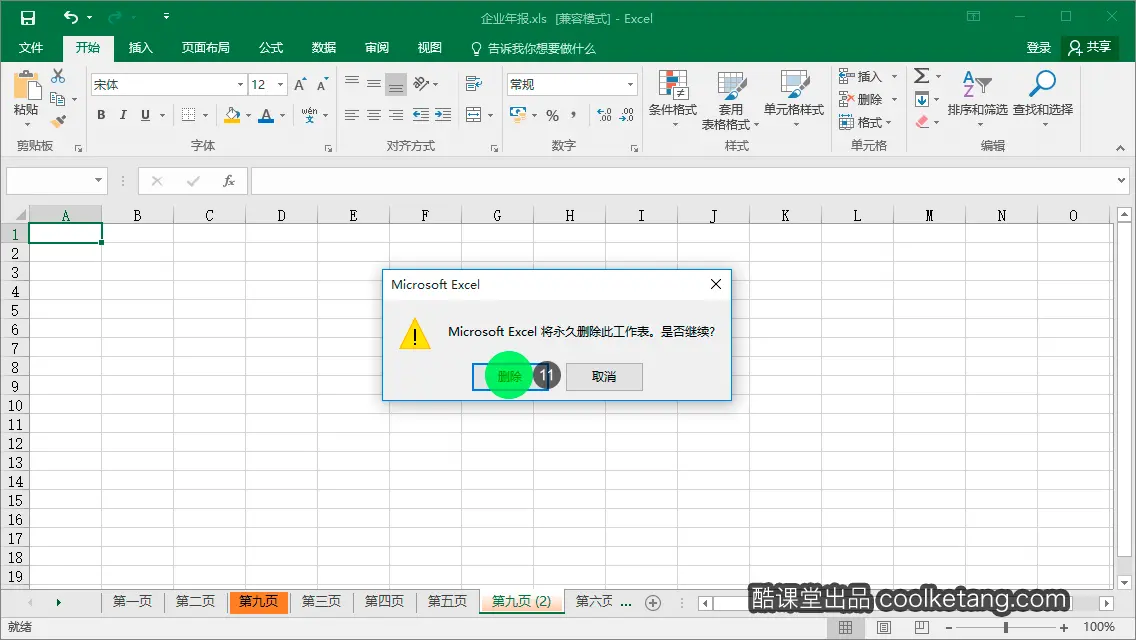The width and height of the screenshot is (1136, 640).
Task: Open Find and Select (查找和选择)
Action: (1043, 98)
